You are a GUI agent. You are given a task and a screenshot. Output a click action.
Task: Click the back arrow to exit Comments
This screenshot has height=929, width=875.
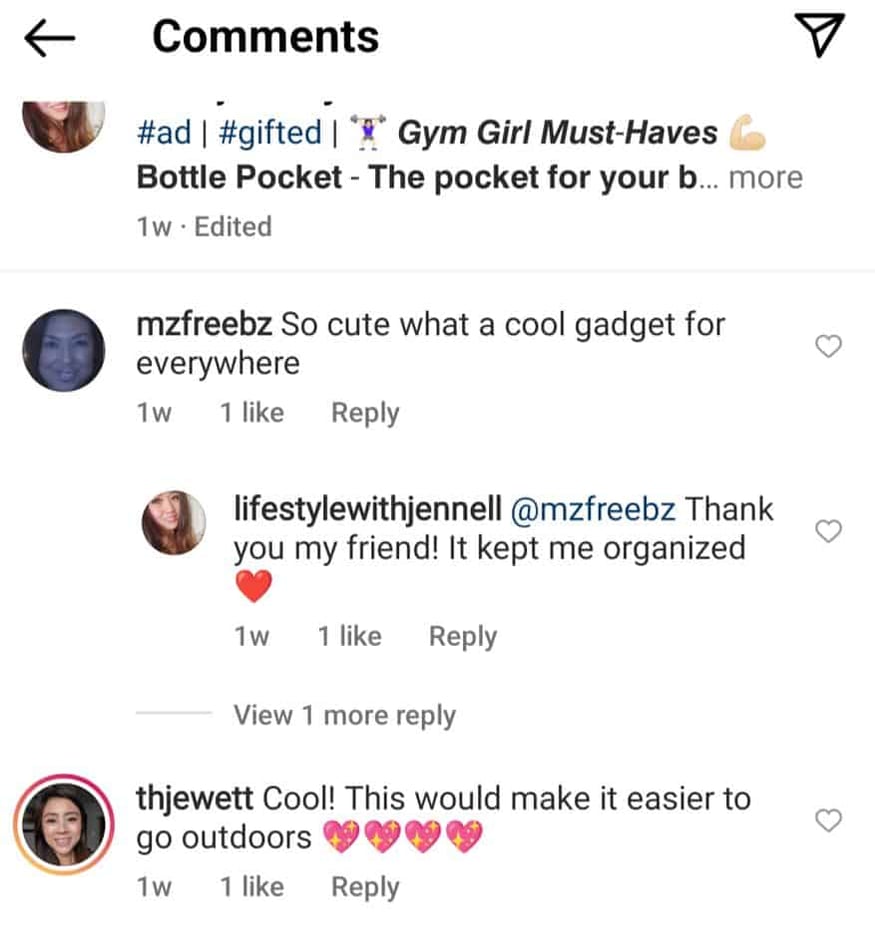[47, 36]
